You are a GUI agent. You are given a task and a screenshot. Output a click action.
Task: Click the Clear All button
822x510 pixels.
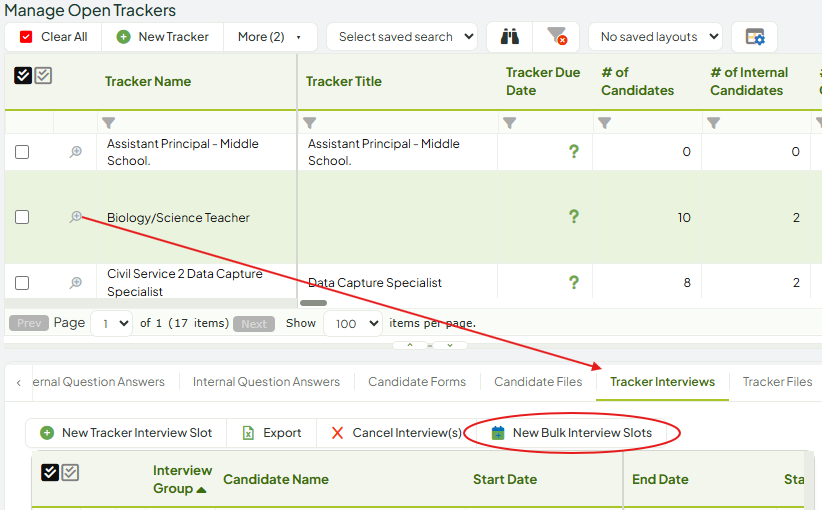pyautogui.click(x=53, y=37)
